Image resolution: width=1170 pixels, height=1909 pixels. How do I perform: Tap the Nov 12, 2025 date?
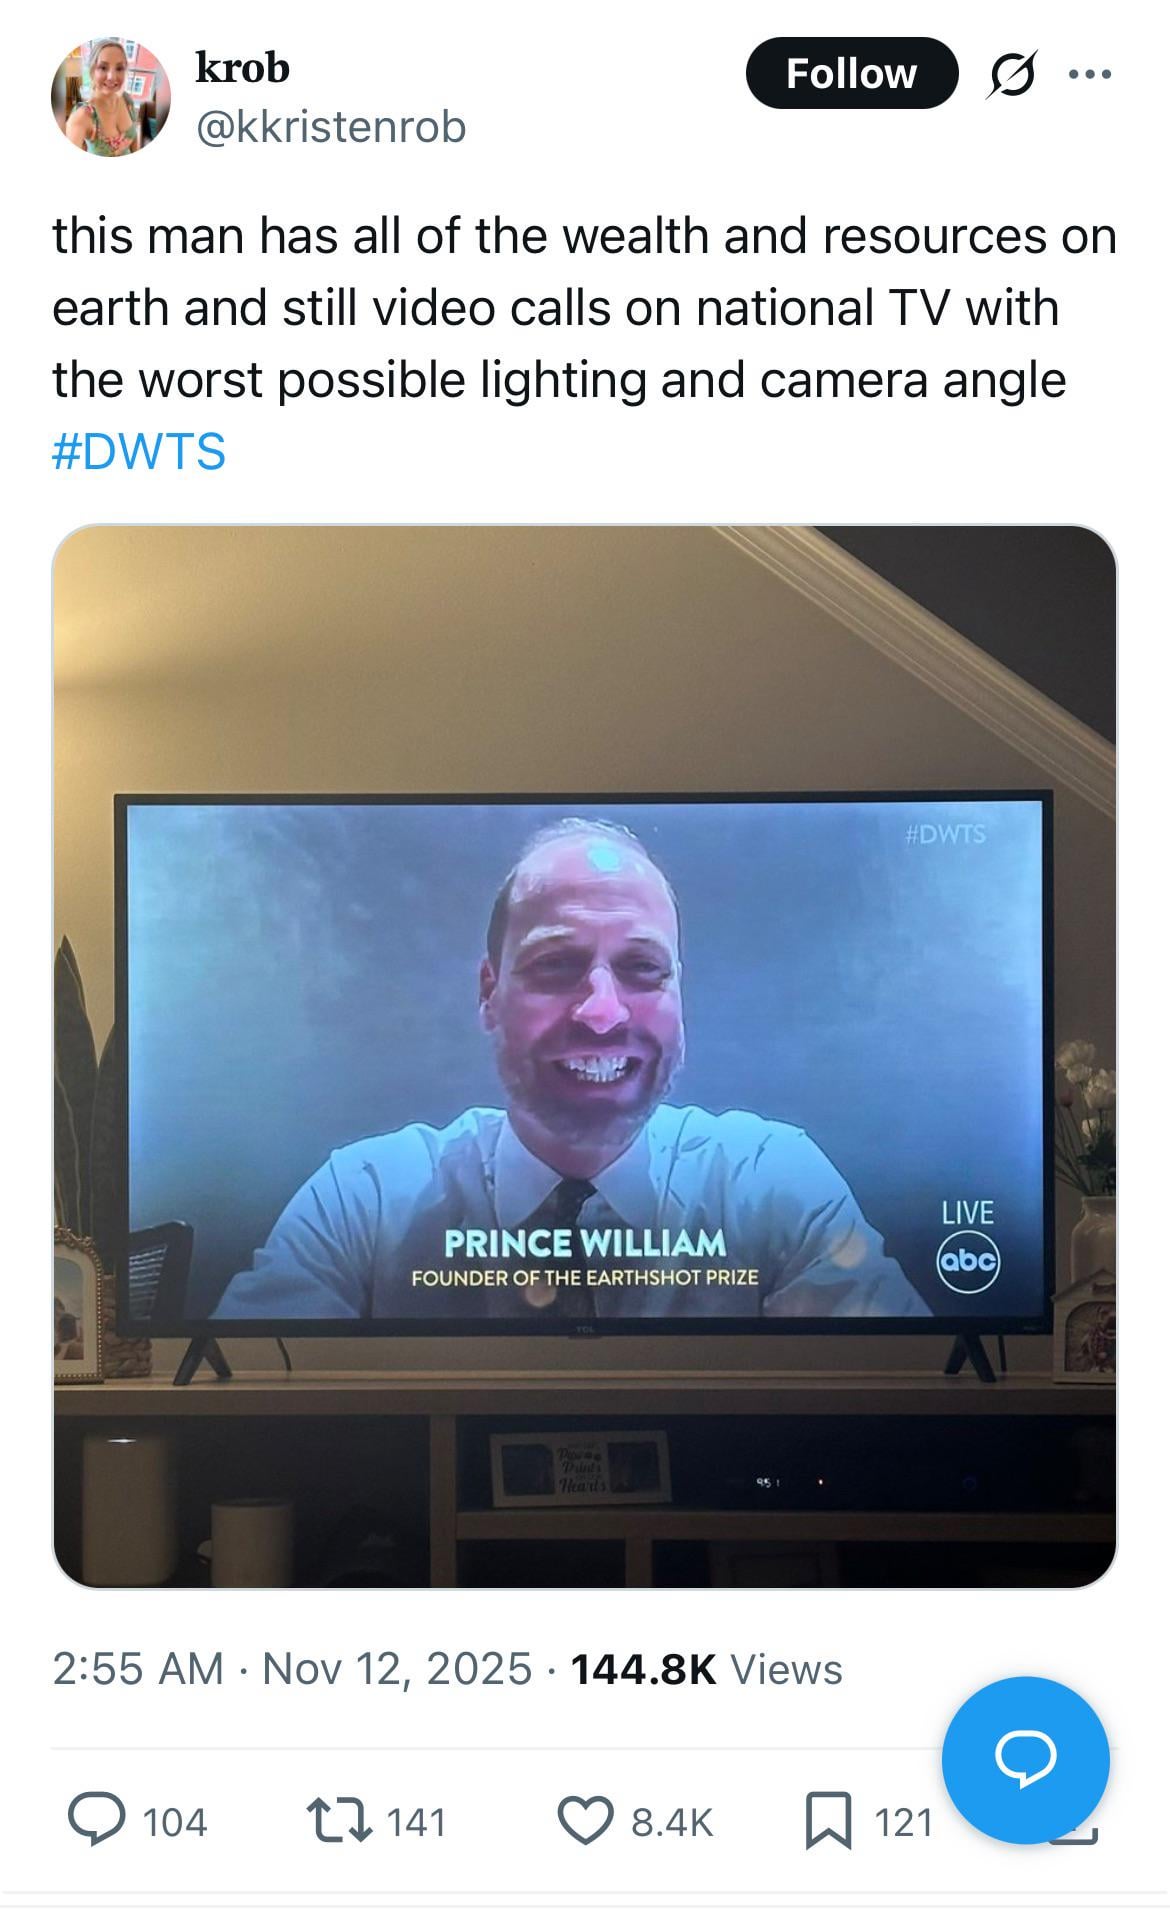point(397,1669)
